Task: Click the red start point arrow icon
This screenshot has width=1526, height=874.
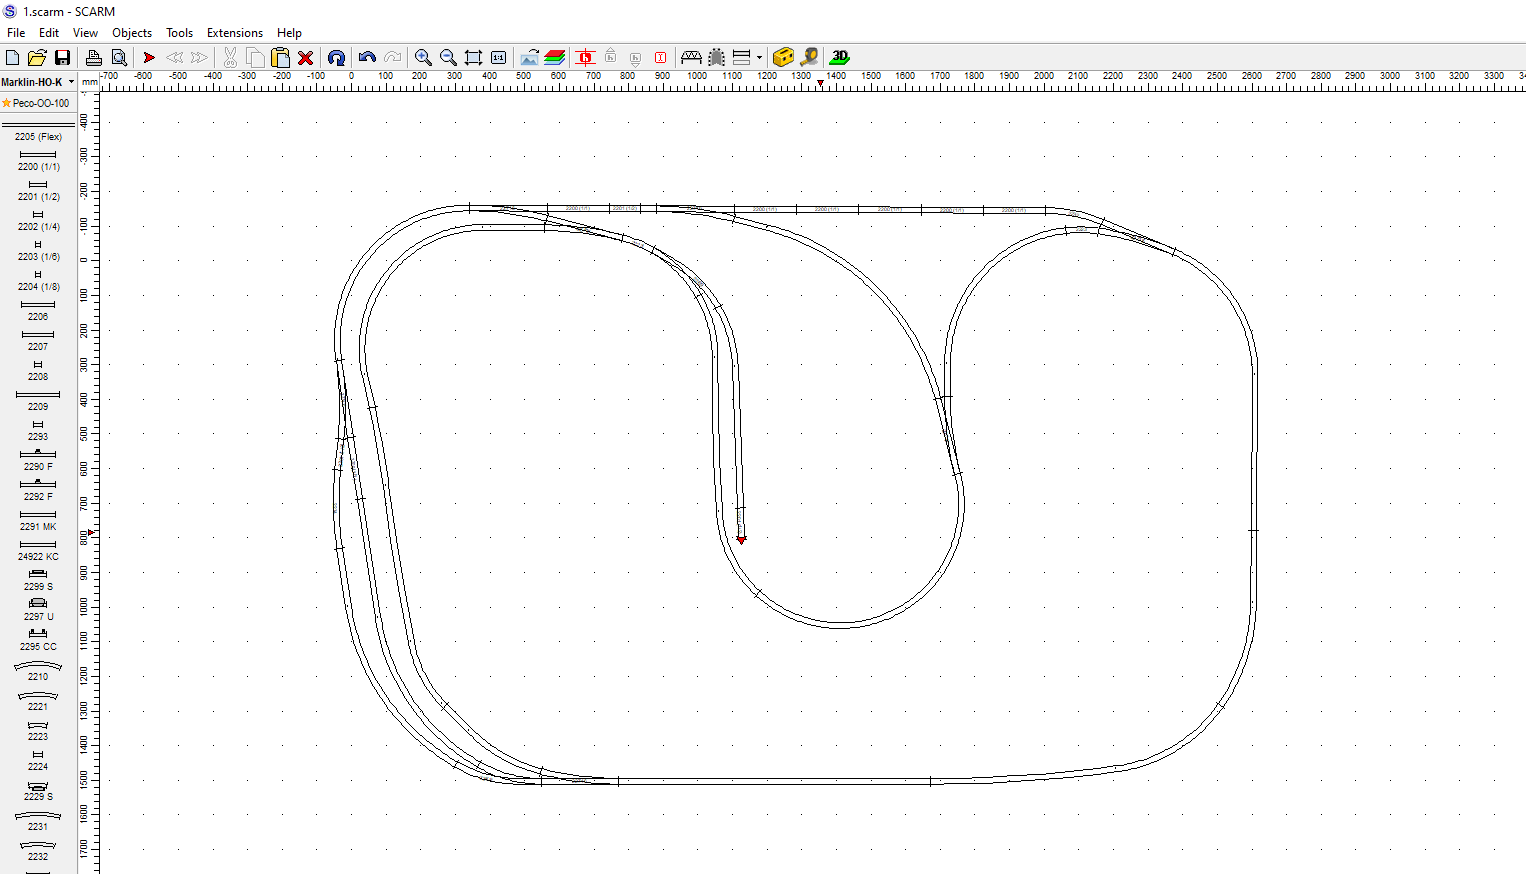Action: click(x=149, y=58)
